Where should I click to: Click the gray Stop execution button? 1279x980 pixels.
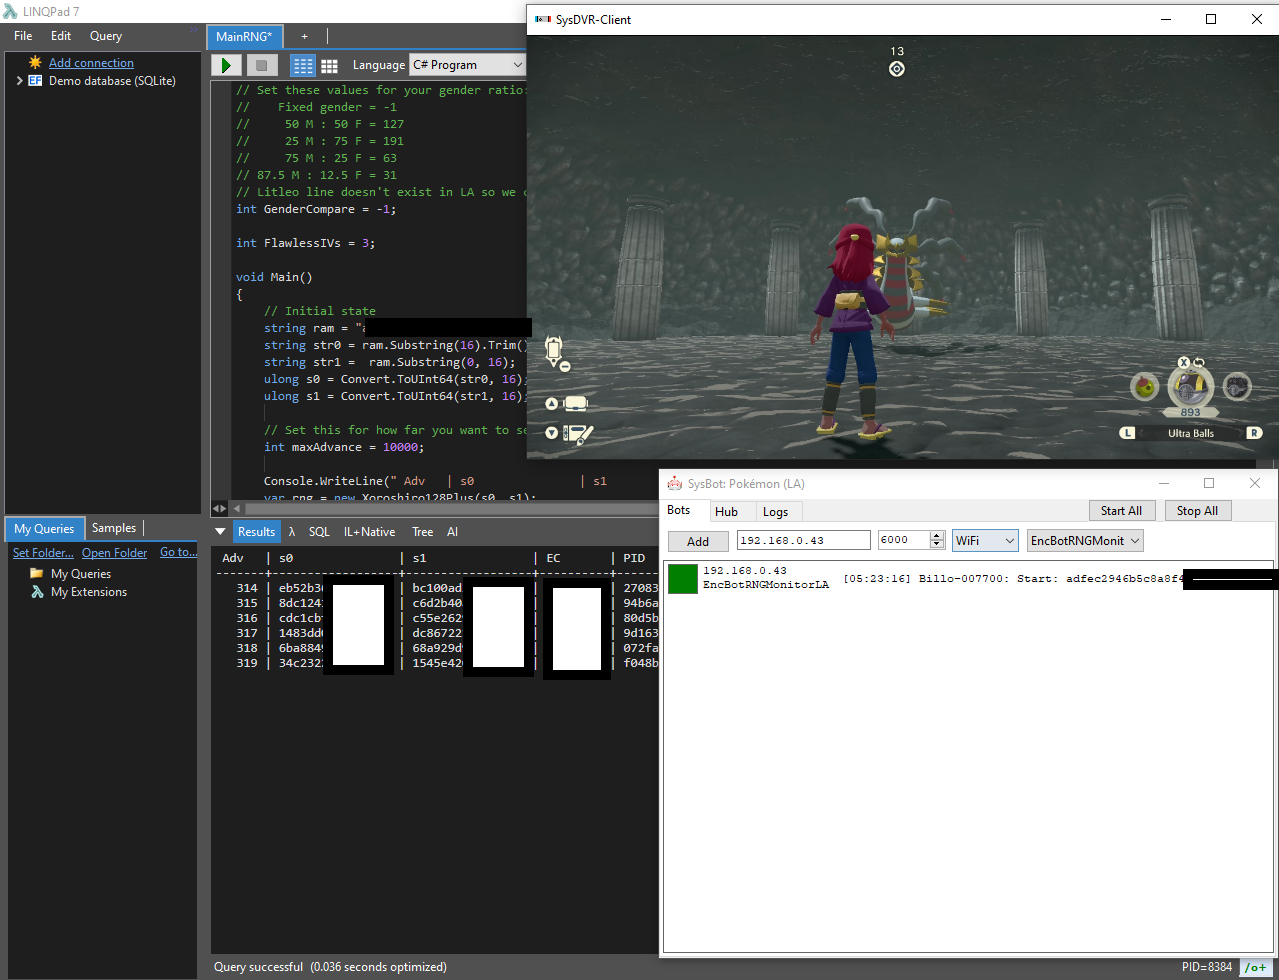point(261,65)
